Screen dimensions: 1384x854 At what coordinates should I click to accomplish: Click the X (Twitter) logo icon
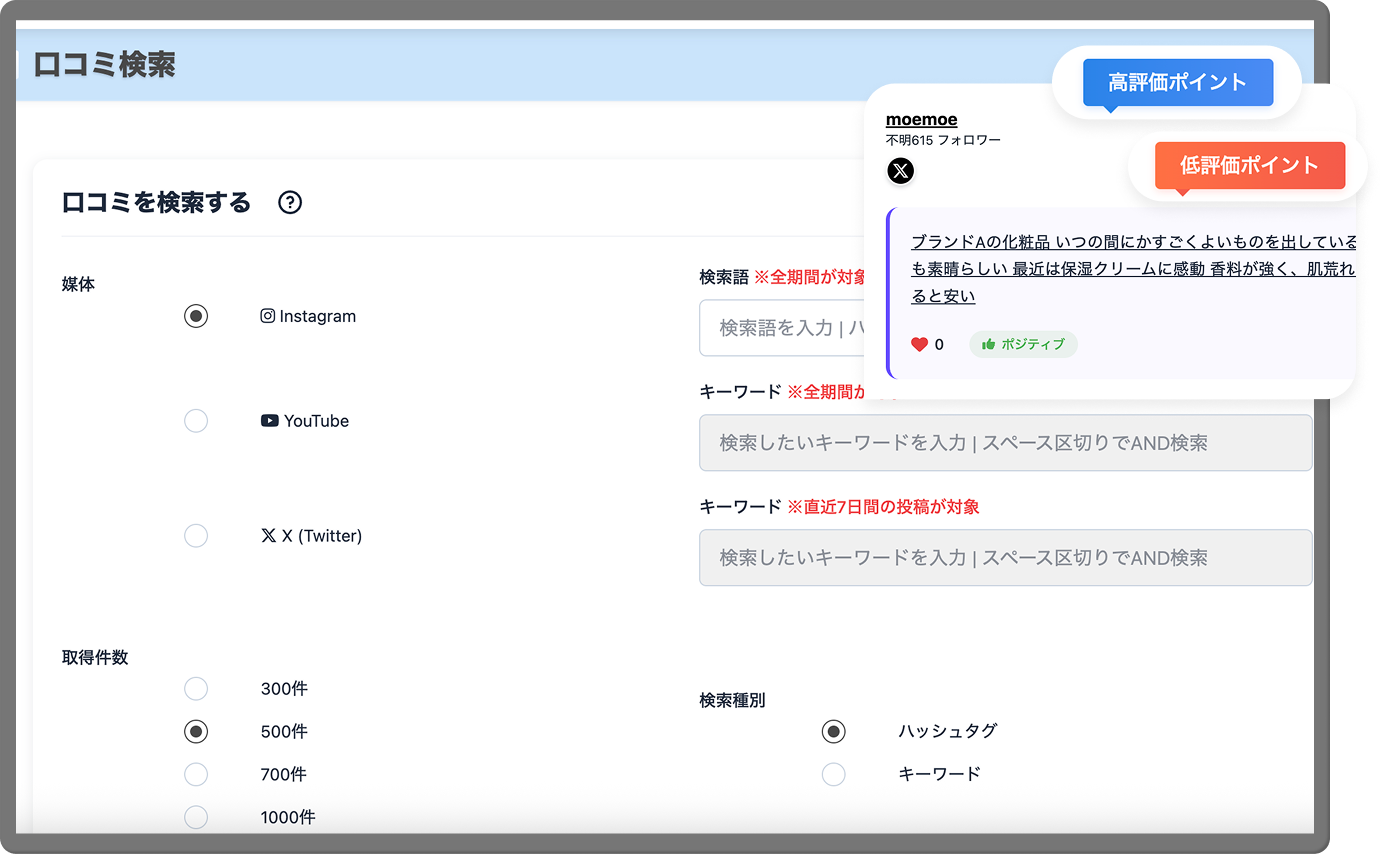tap(268, 536)
